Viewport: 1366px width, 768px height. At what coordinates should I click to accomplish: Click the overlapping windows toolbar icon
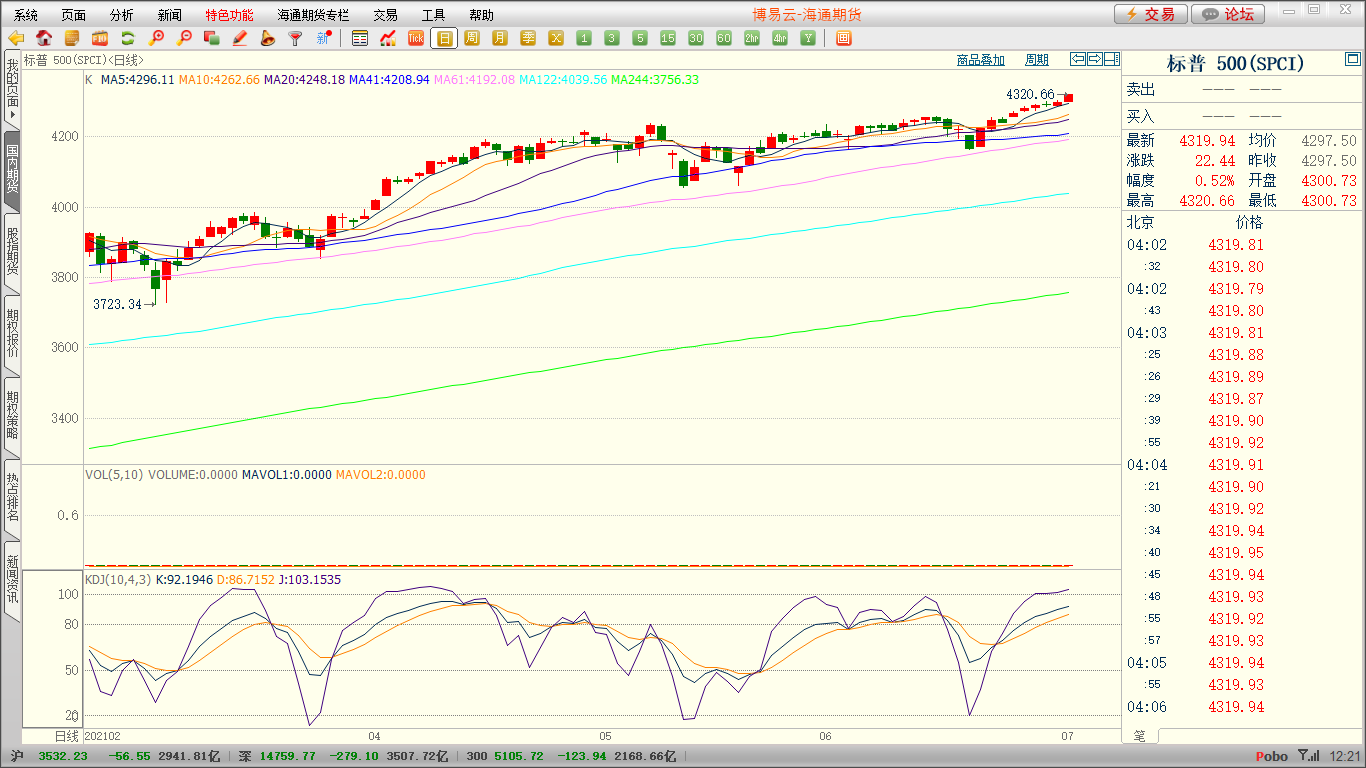pyautogui.click(x=212, y=39)
